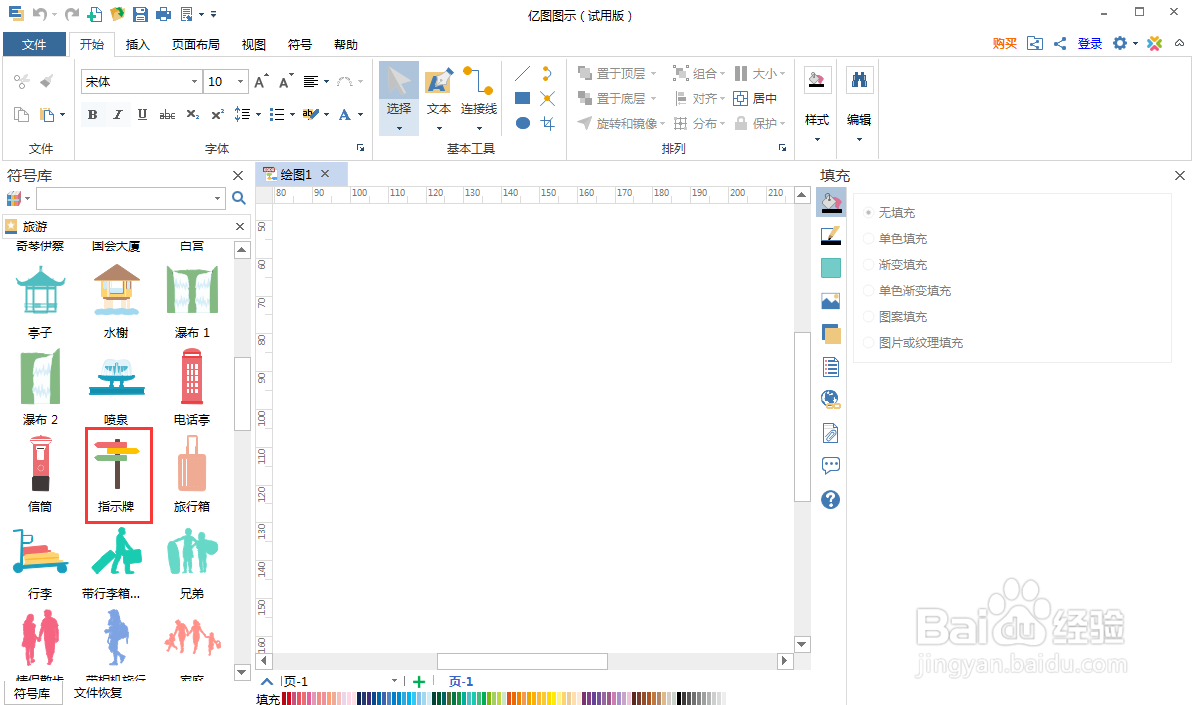Screen dimensions: 1194x705
Task: Pick the red swatch in bottom color palette
Action: point(285,698)
